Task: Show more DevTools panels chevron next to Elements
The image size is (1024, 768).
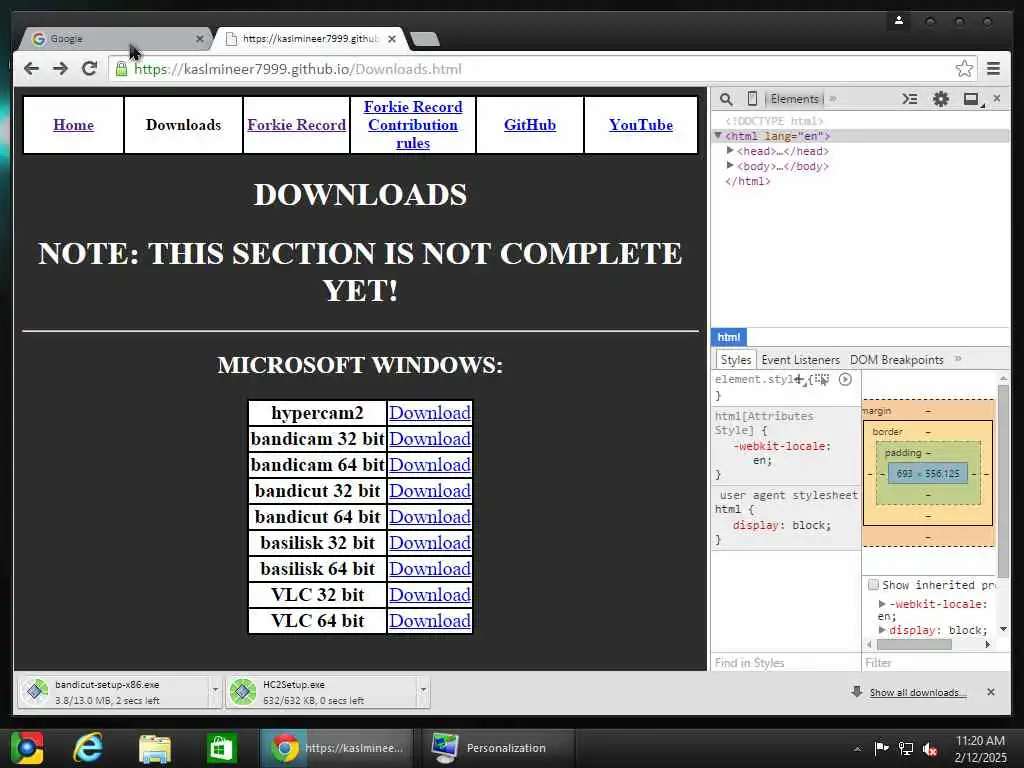Action: point(833,99)
